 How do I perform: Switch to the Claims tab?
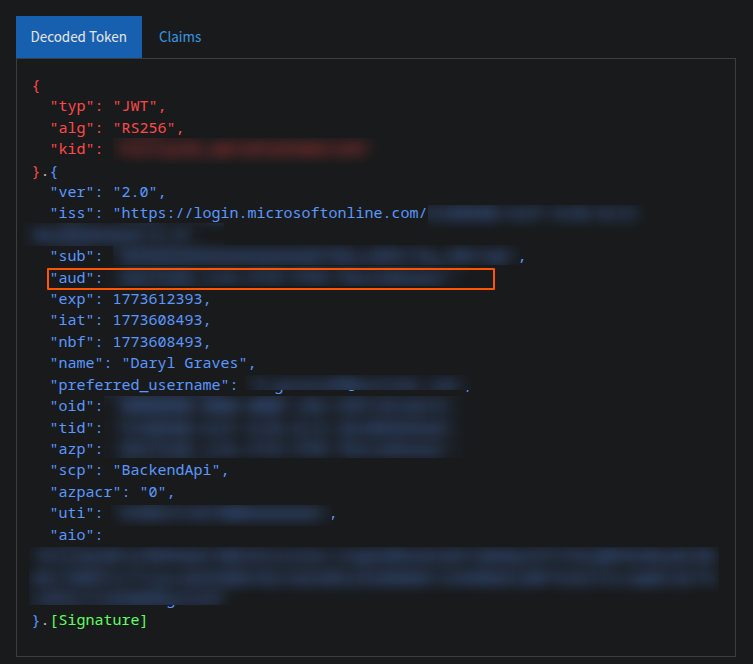180,37
